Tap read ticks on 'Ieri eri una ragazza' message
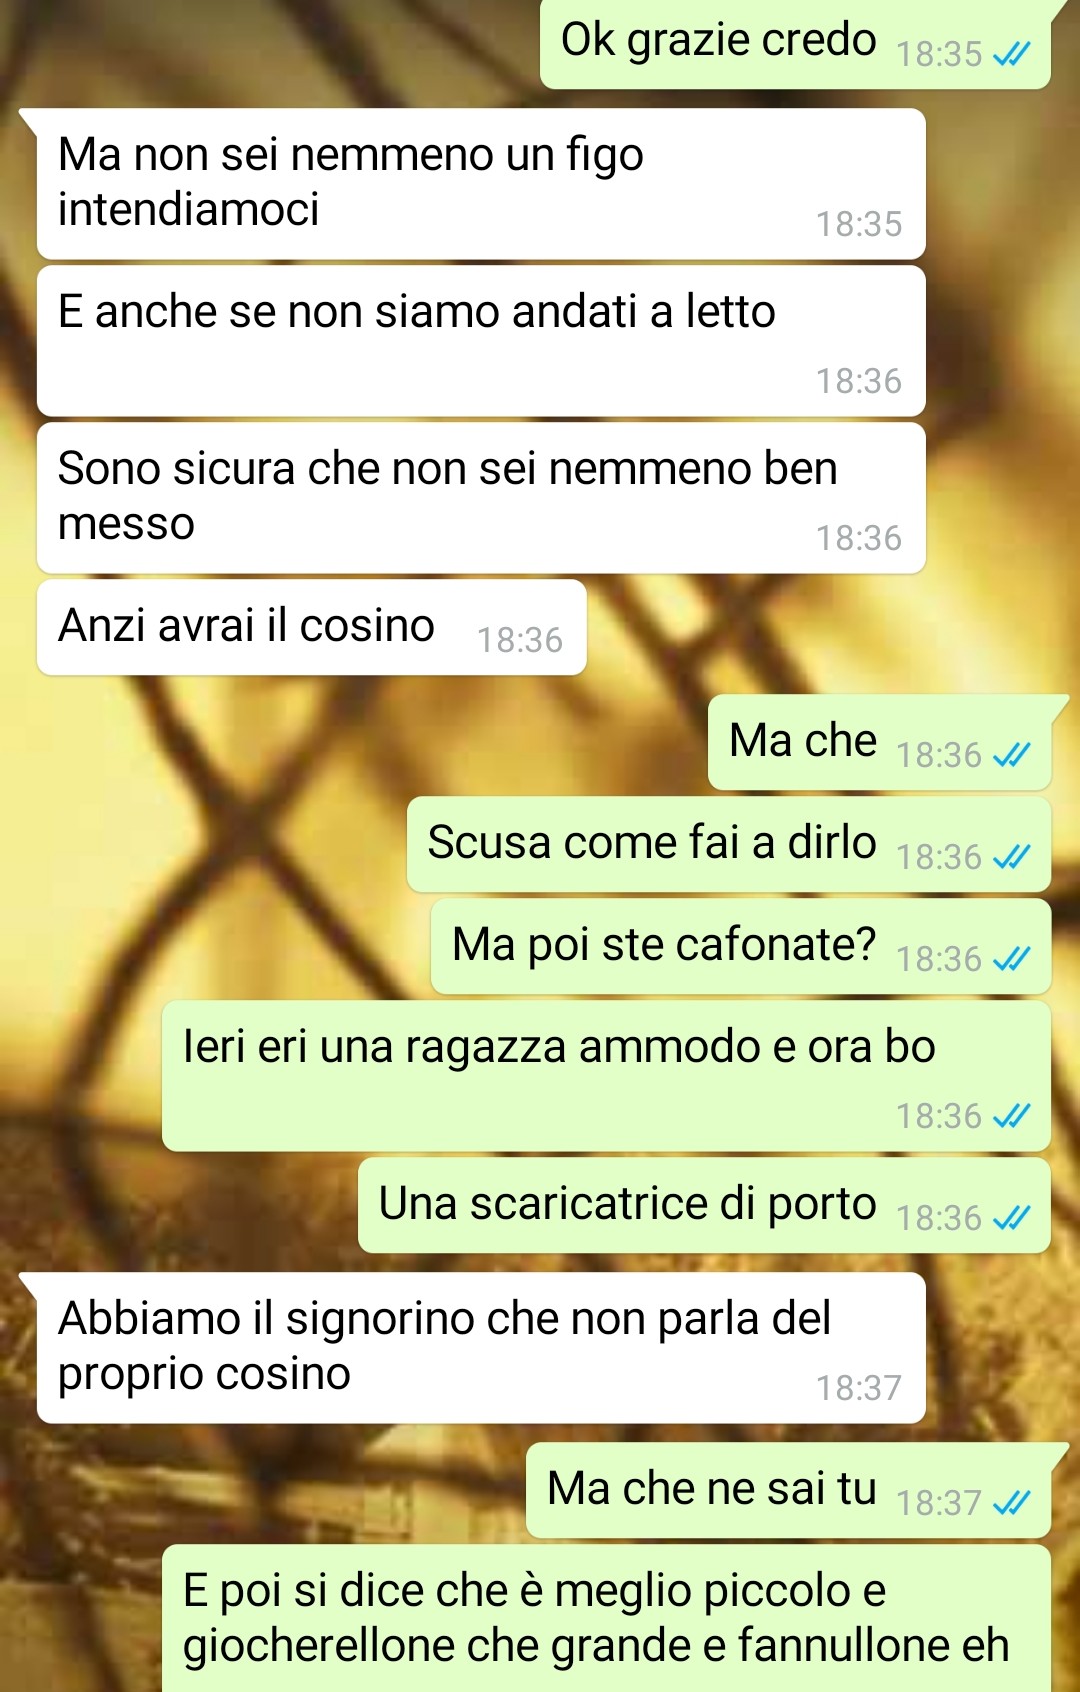 click(x=1011, y=1116)
